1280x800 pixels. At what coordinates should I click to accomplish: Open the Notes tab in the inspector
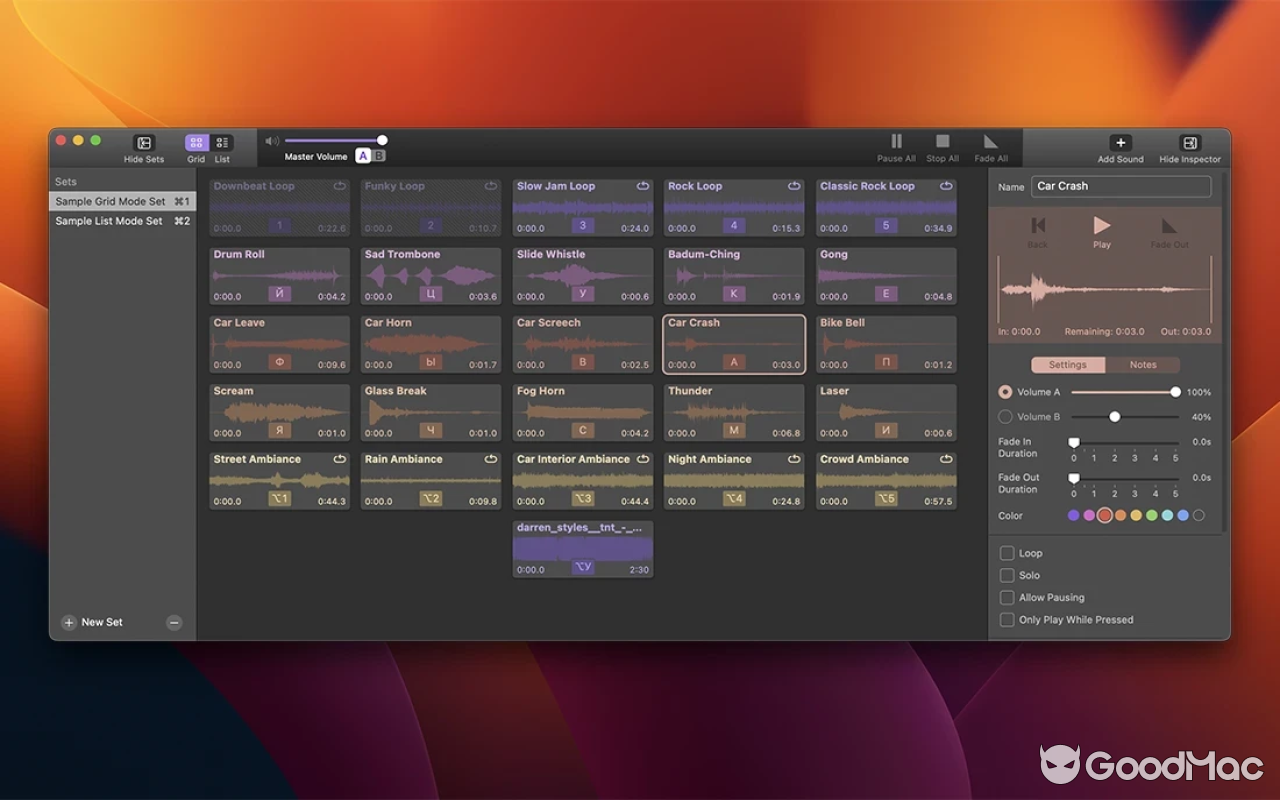1144,364
